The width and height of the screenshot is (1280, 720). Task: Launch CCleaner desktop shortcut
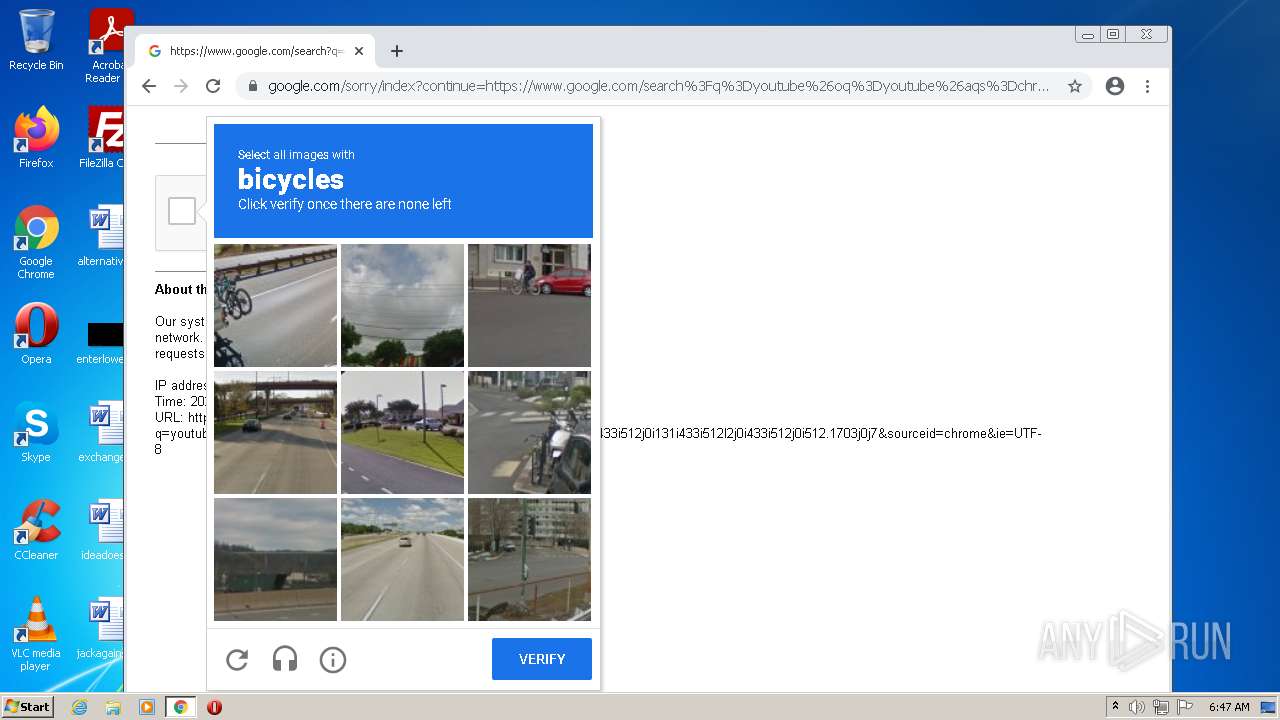coord(36,529)
